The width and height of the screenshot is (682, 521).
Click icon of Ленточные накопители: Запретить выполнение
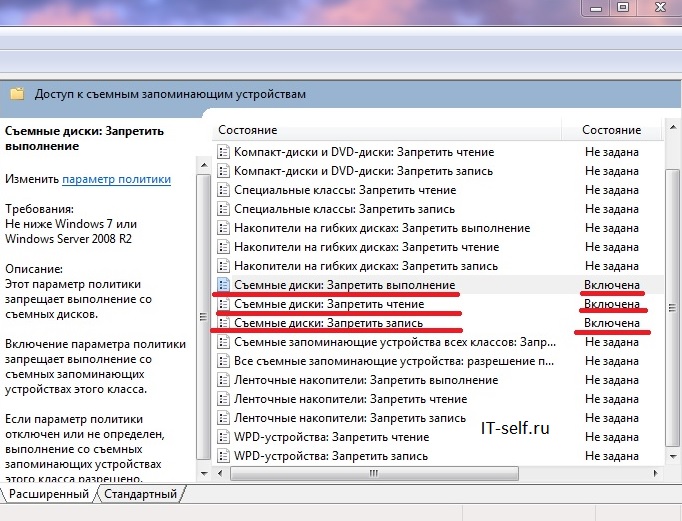point(223,380)
